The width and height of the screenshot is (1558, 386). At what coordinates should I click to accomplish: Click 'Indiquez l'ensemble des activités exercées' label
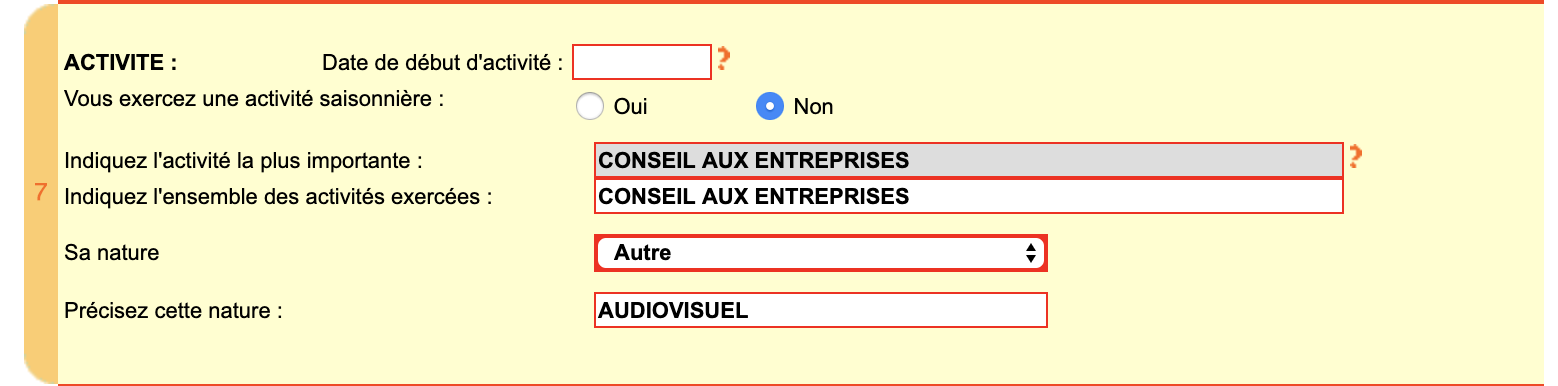(279, 196)
